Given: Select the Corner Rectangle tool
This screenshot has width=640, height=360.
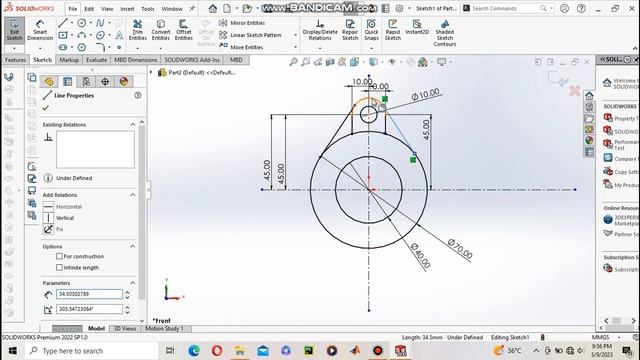Looking at the screenshot, I should coord(62,36).
